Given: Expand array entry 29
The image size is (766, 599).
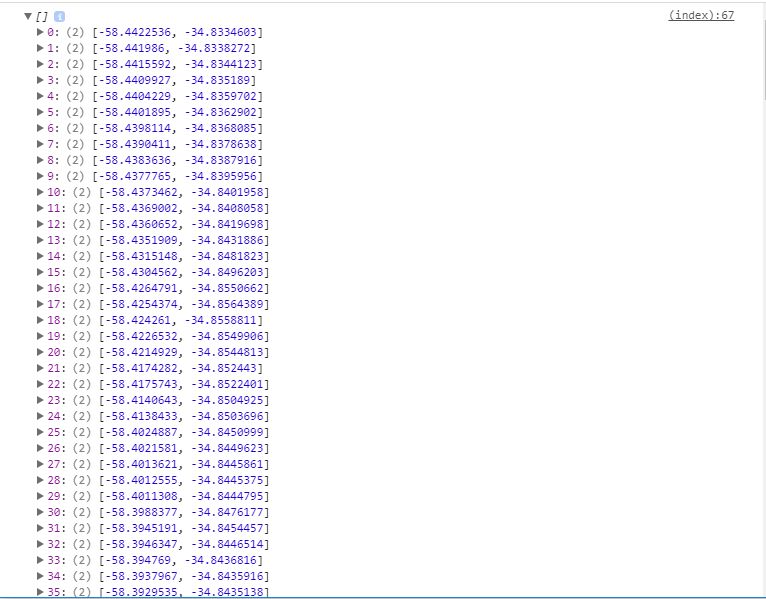Looking at the screenshot, I should click(40, 496).
